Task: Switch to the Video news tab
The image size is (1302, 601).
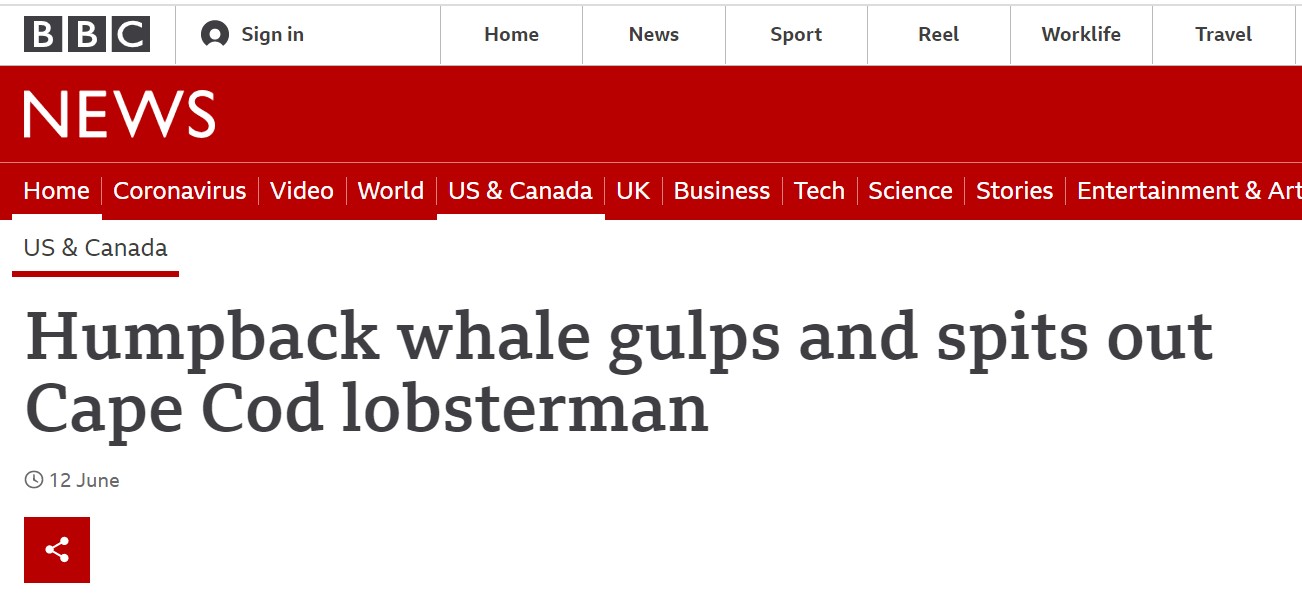Action: click(302, 191)
